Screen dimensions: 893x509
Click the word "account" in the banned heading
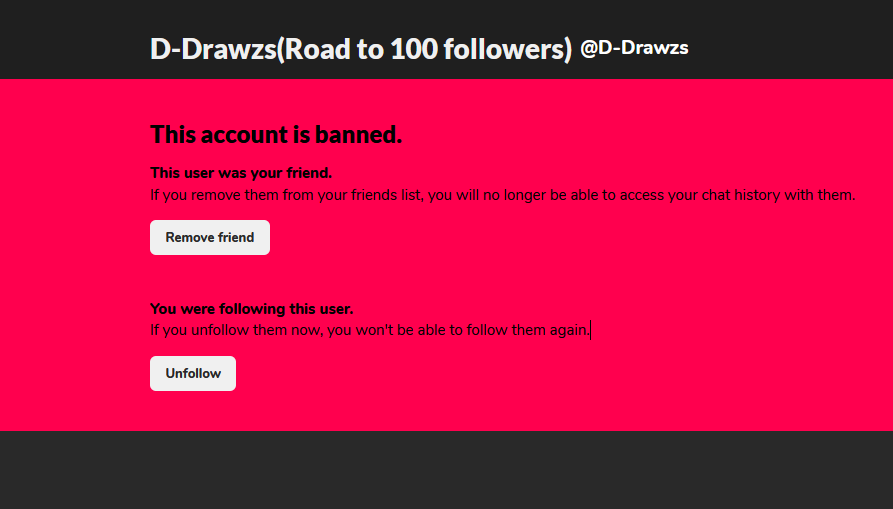click(235, 135)
